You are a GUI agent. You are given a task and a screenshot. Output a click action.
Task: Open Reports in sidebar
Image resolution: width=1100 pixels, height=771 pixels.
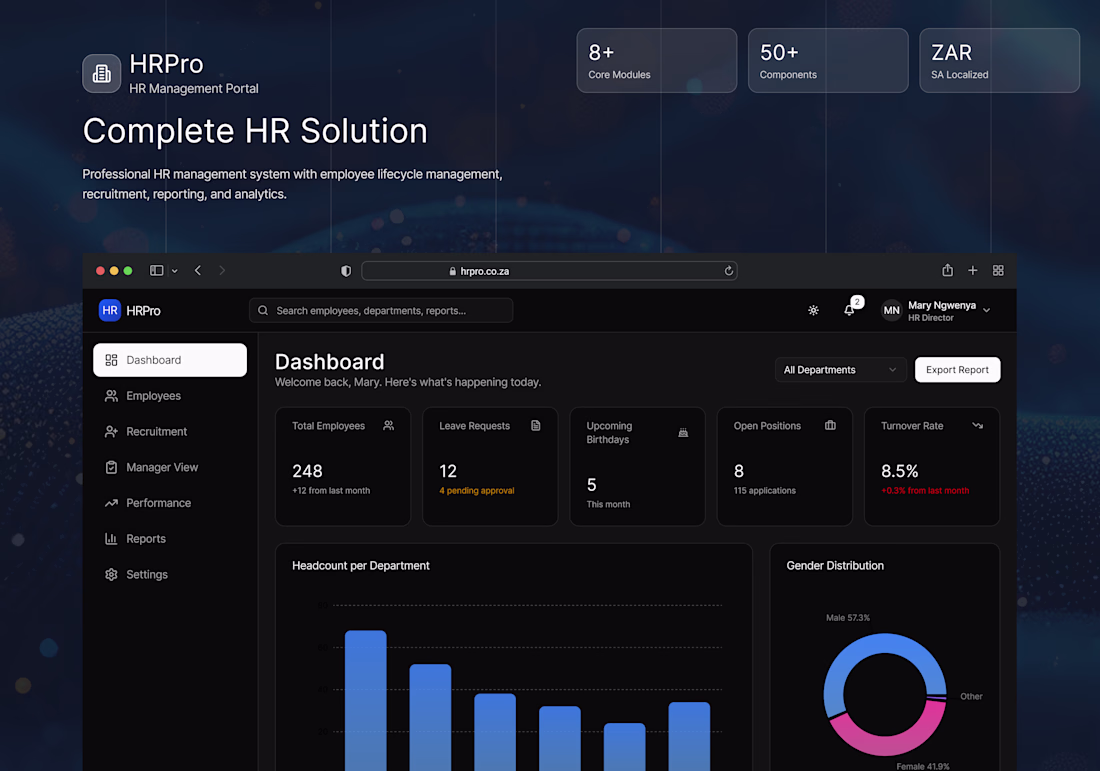point(170,539)
